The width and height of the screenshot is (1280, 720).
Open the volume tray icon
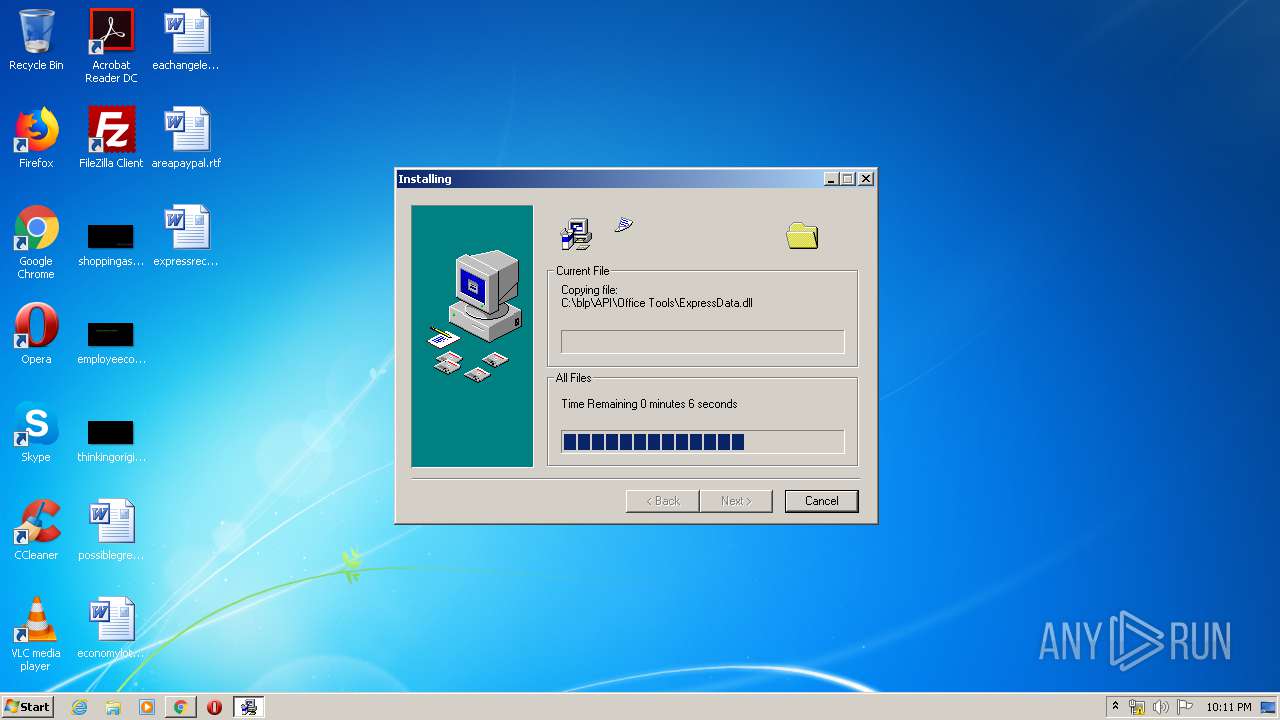pos(1161,707)
